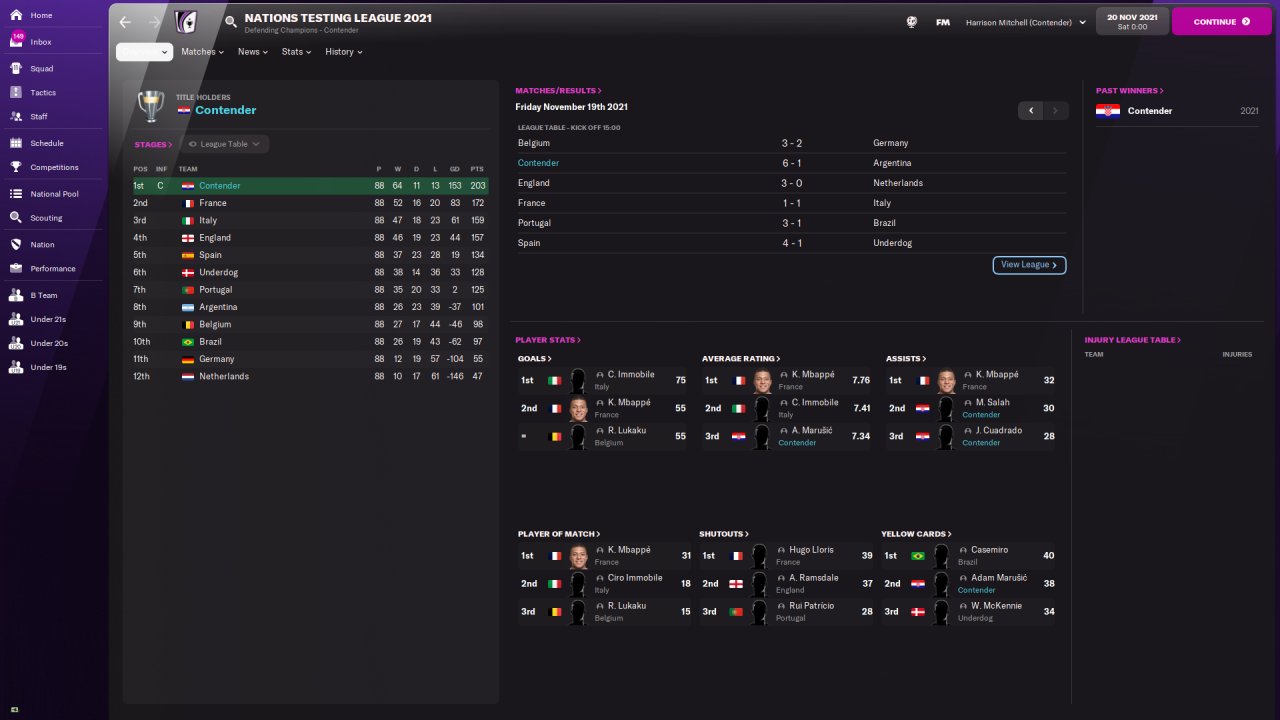Click the Competitions trophy icon
This screenshot has width=1280, height=720.
click(x=16, y=167)
